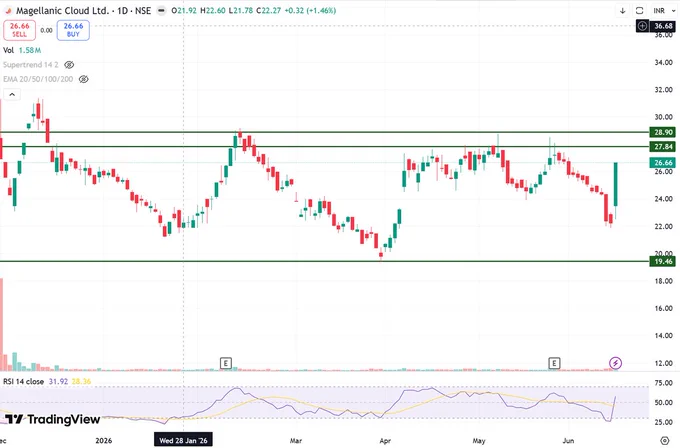
Task: Click the 2026 label on time axis
Action: 104,441
